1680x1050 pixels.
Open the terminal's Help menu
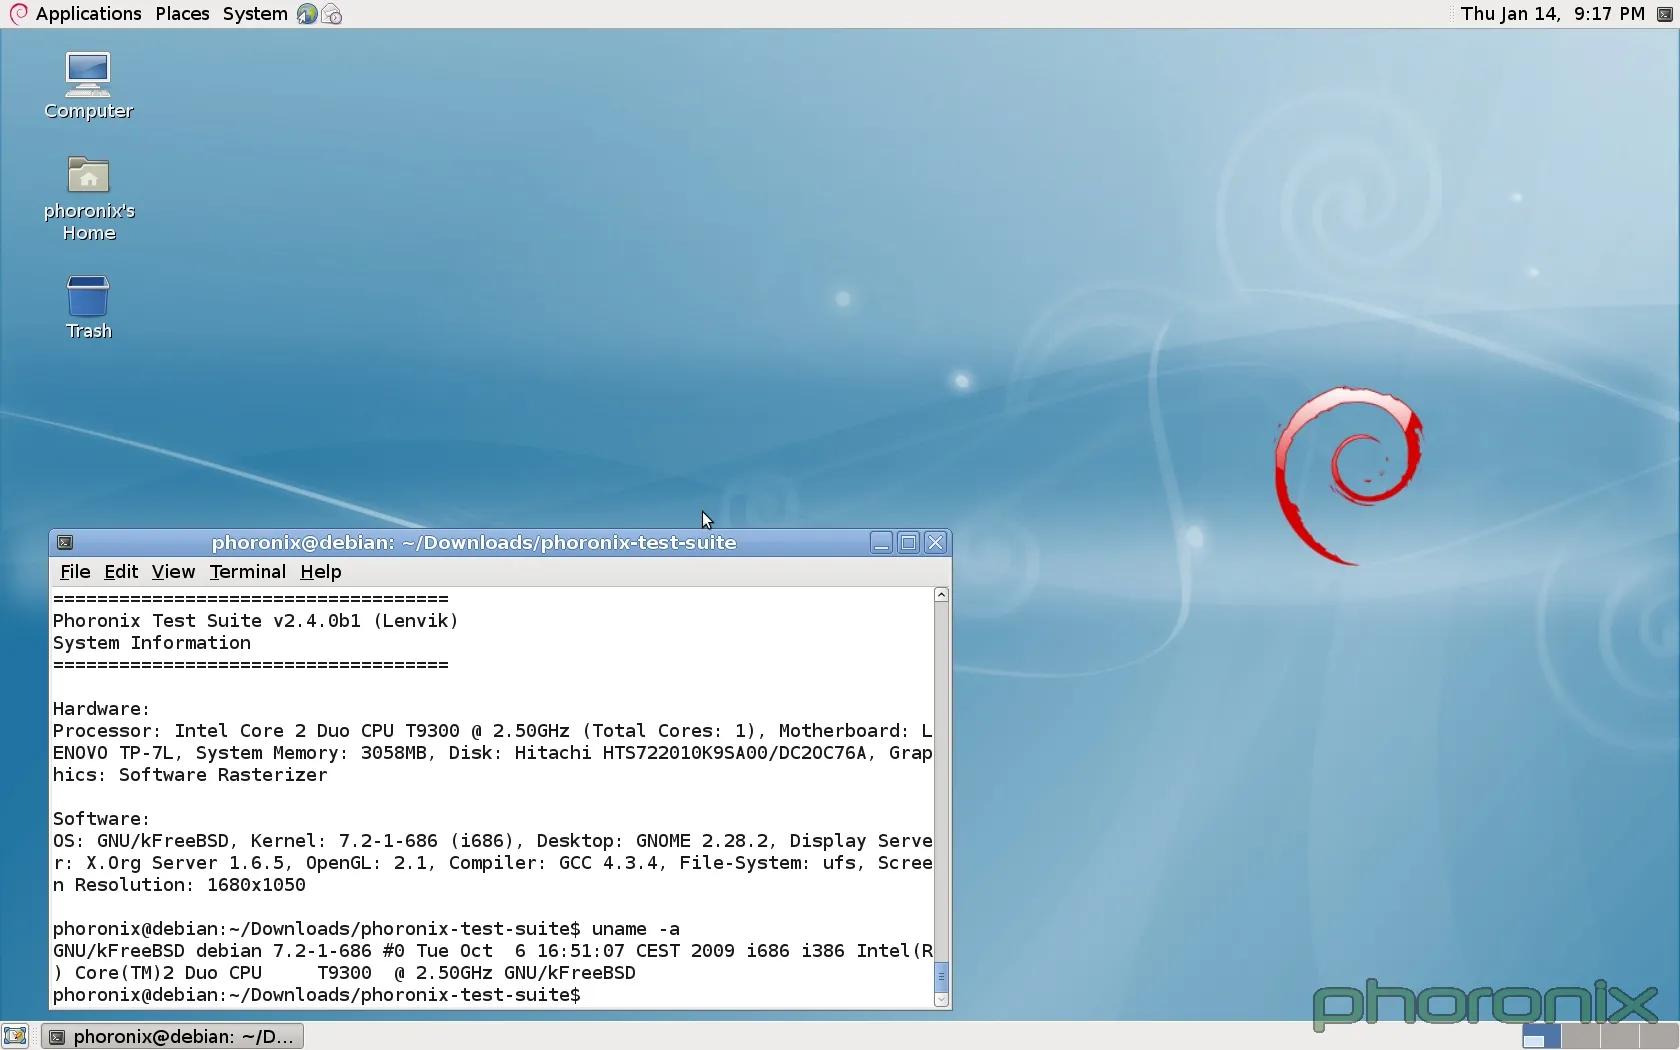click(x=321, y=572)
